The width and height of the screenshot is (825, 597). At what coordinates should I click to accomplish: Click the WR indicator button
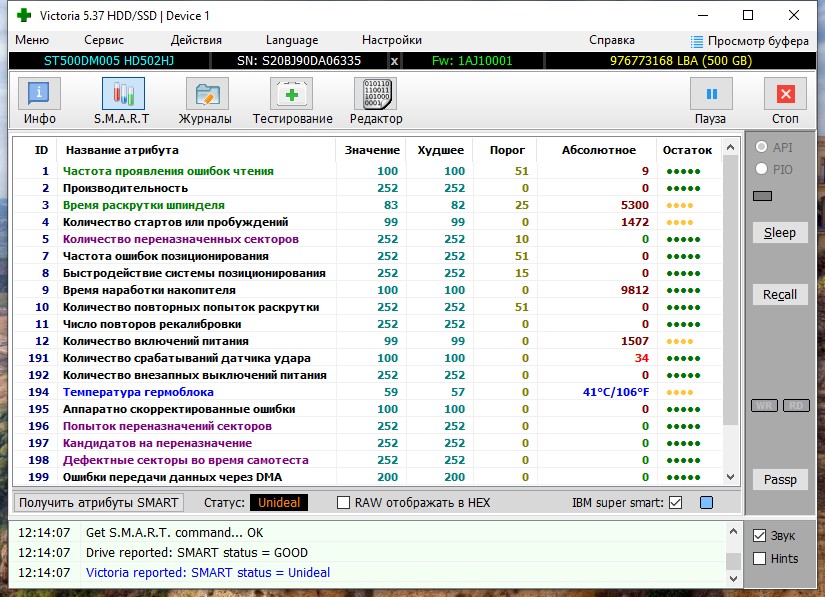tap(764, 406)
